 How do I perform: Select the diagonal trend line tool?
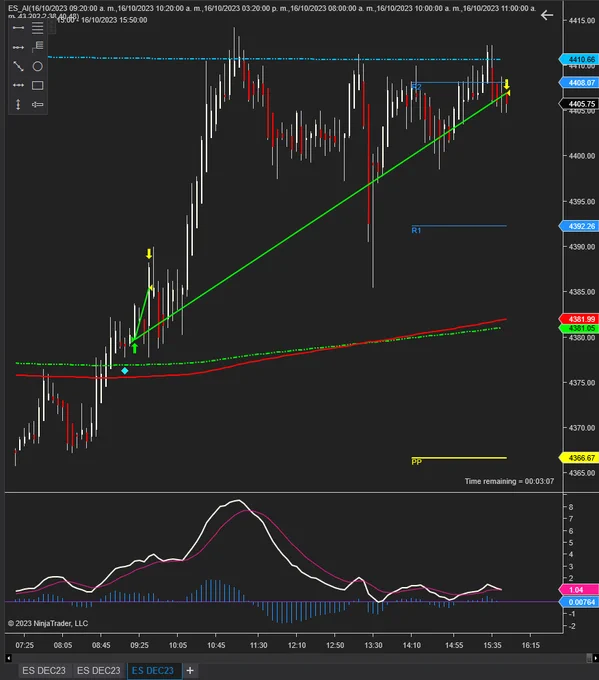(18, 66)
